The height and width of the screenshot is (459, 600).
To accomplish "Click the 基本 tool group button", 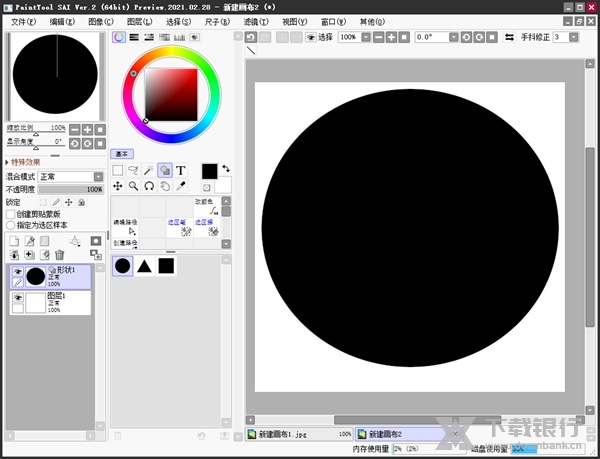I will point(121,154).
